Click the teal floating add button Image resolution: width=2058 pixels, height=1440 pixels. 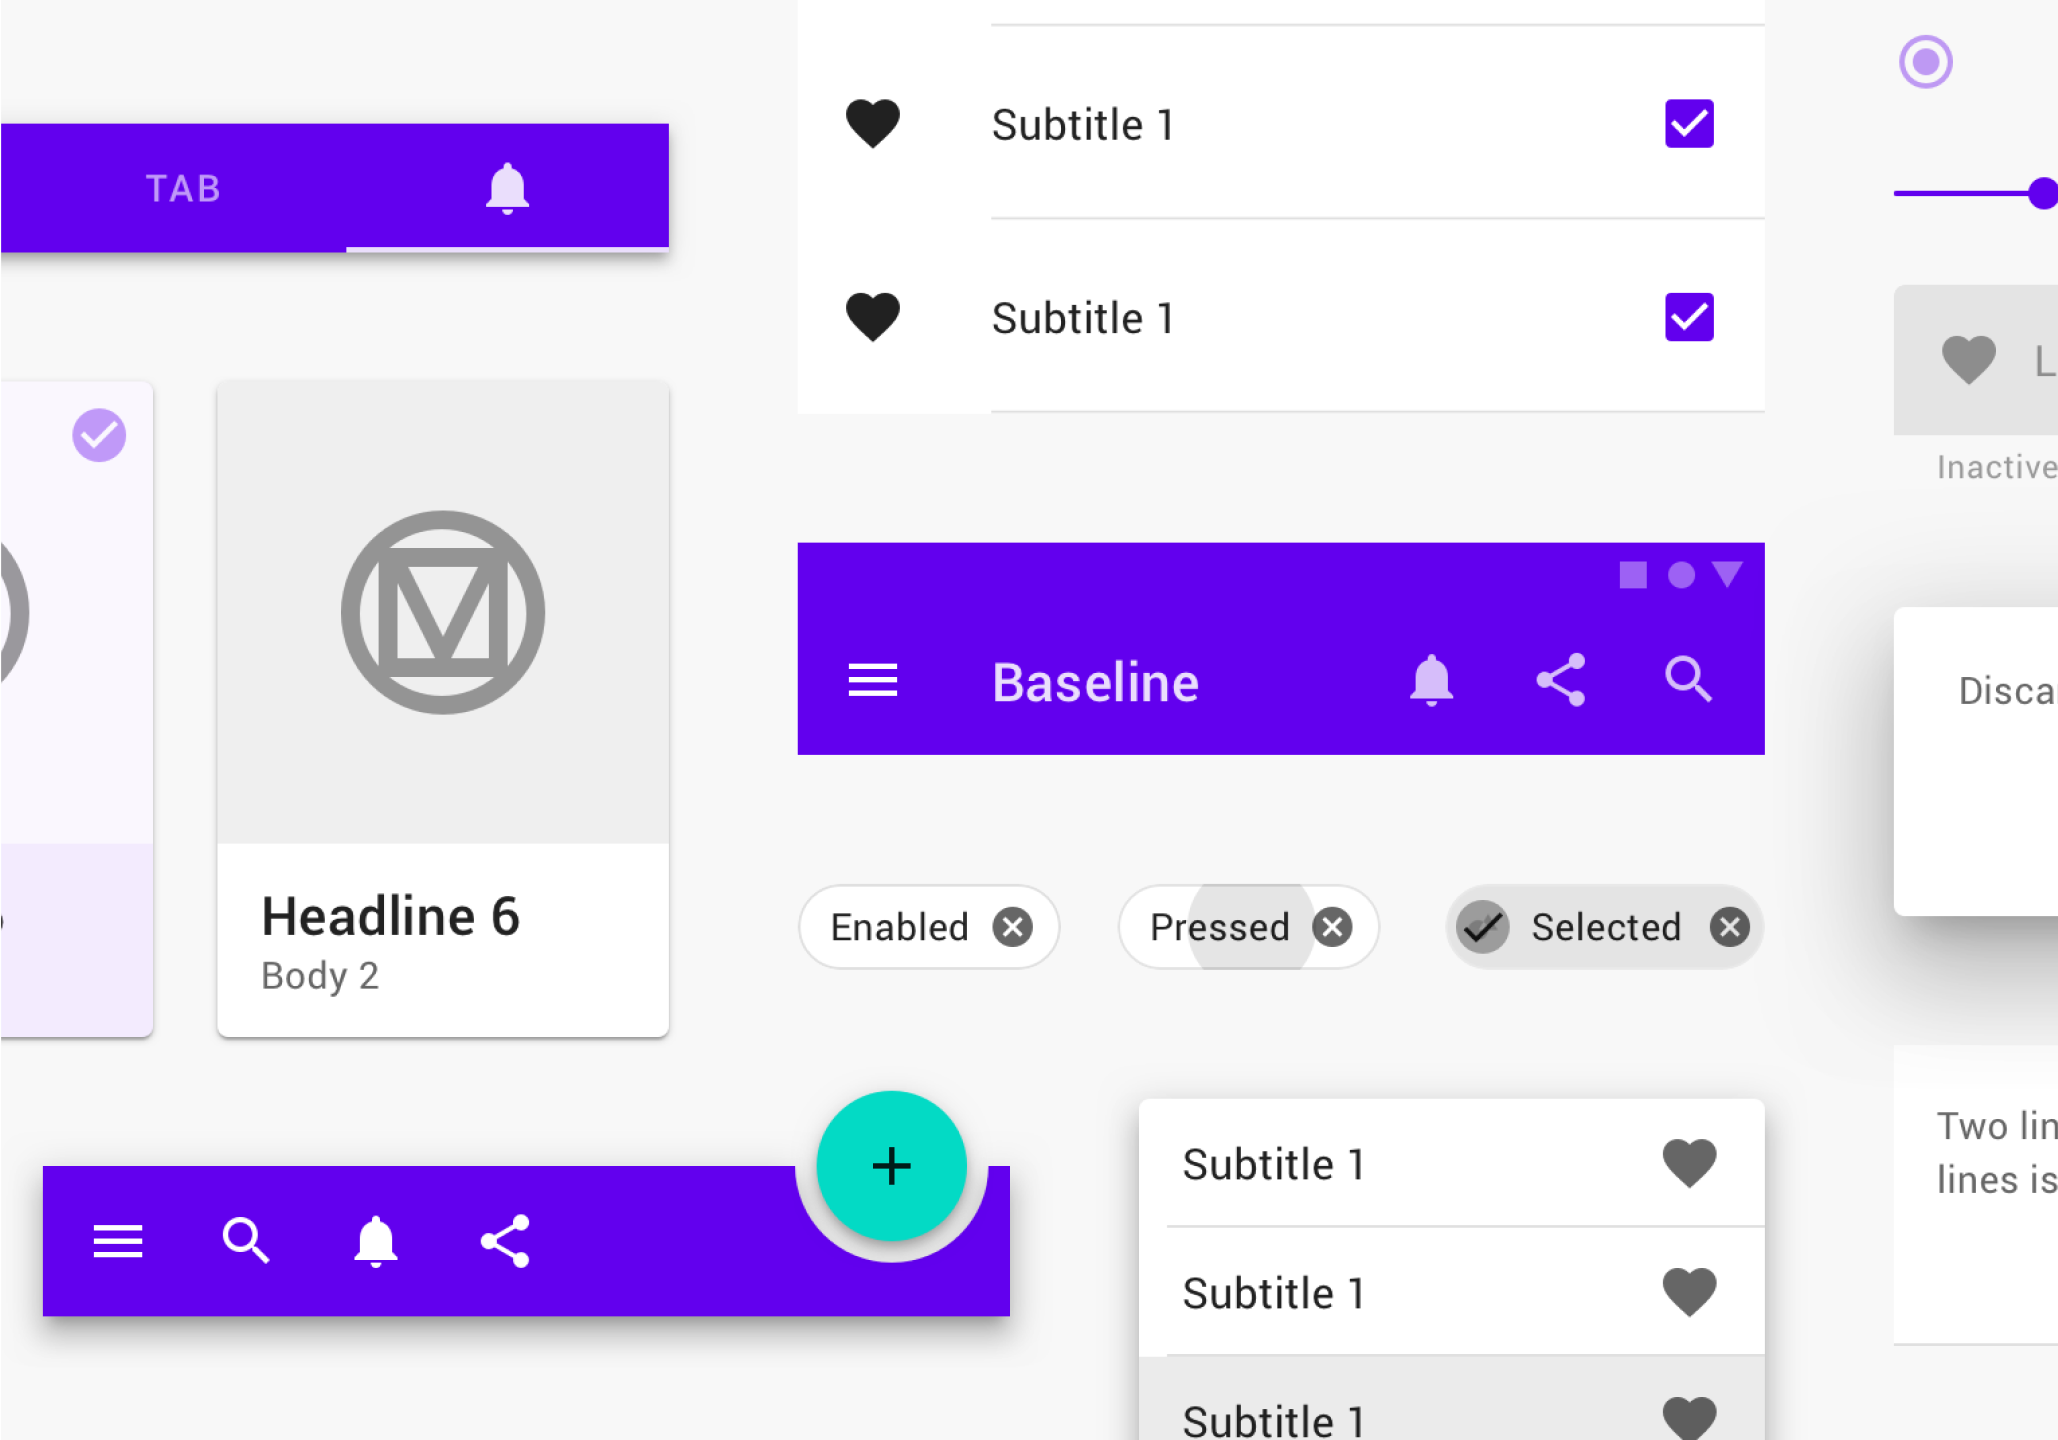(891, 1166)
